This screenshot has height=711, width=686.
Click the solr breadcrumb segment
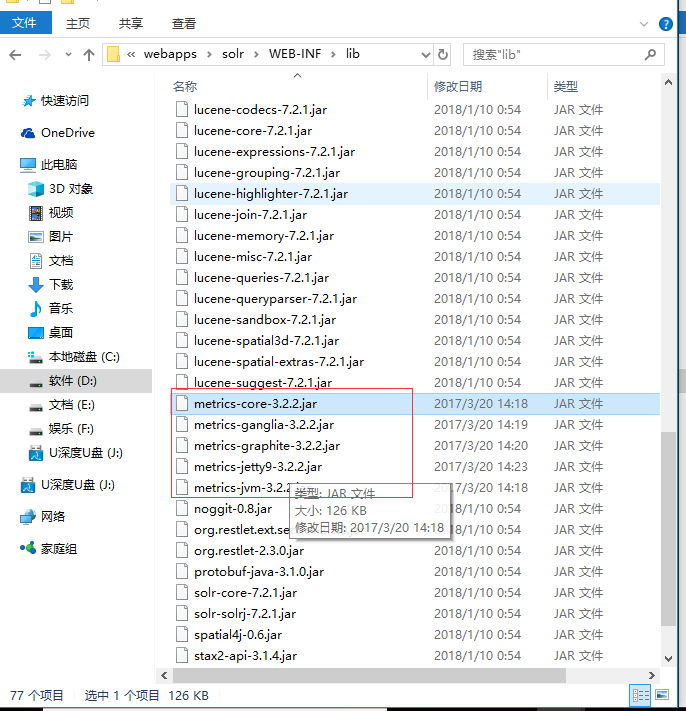[233, 54]
